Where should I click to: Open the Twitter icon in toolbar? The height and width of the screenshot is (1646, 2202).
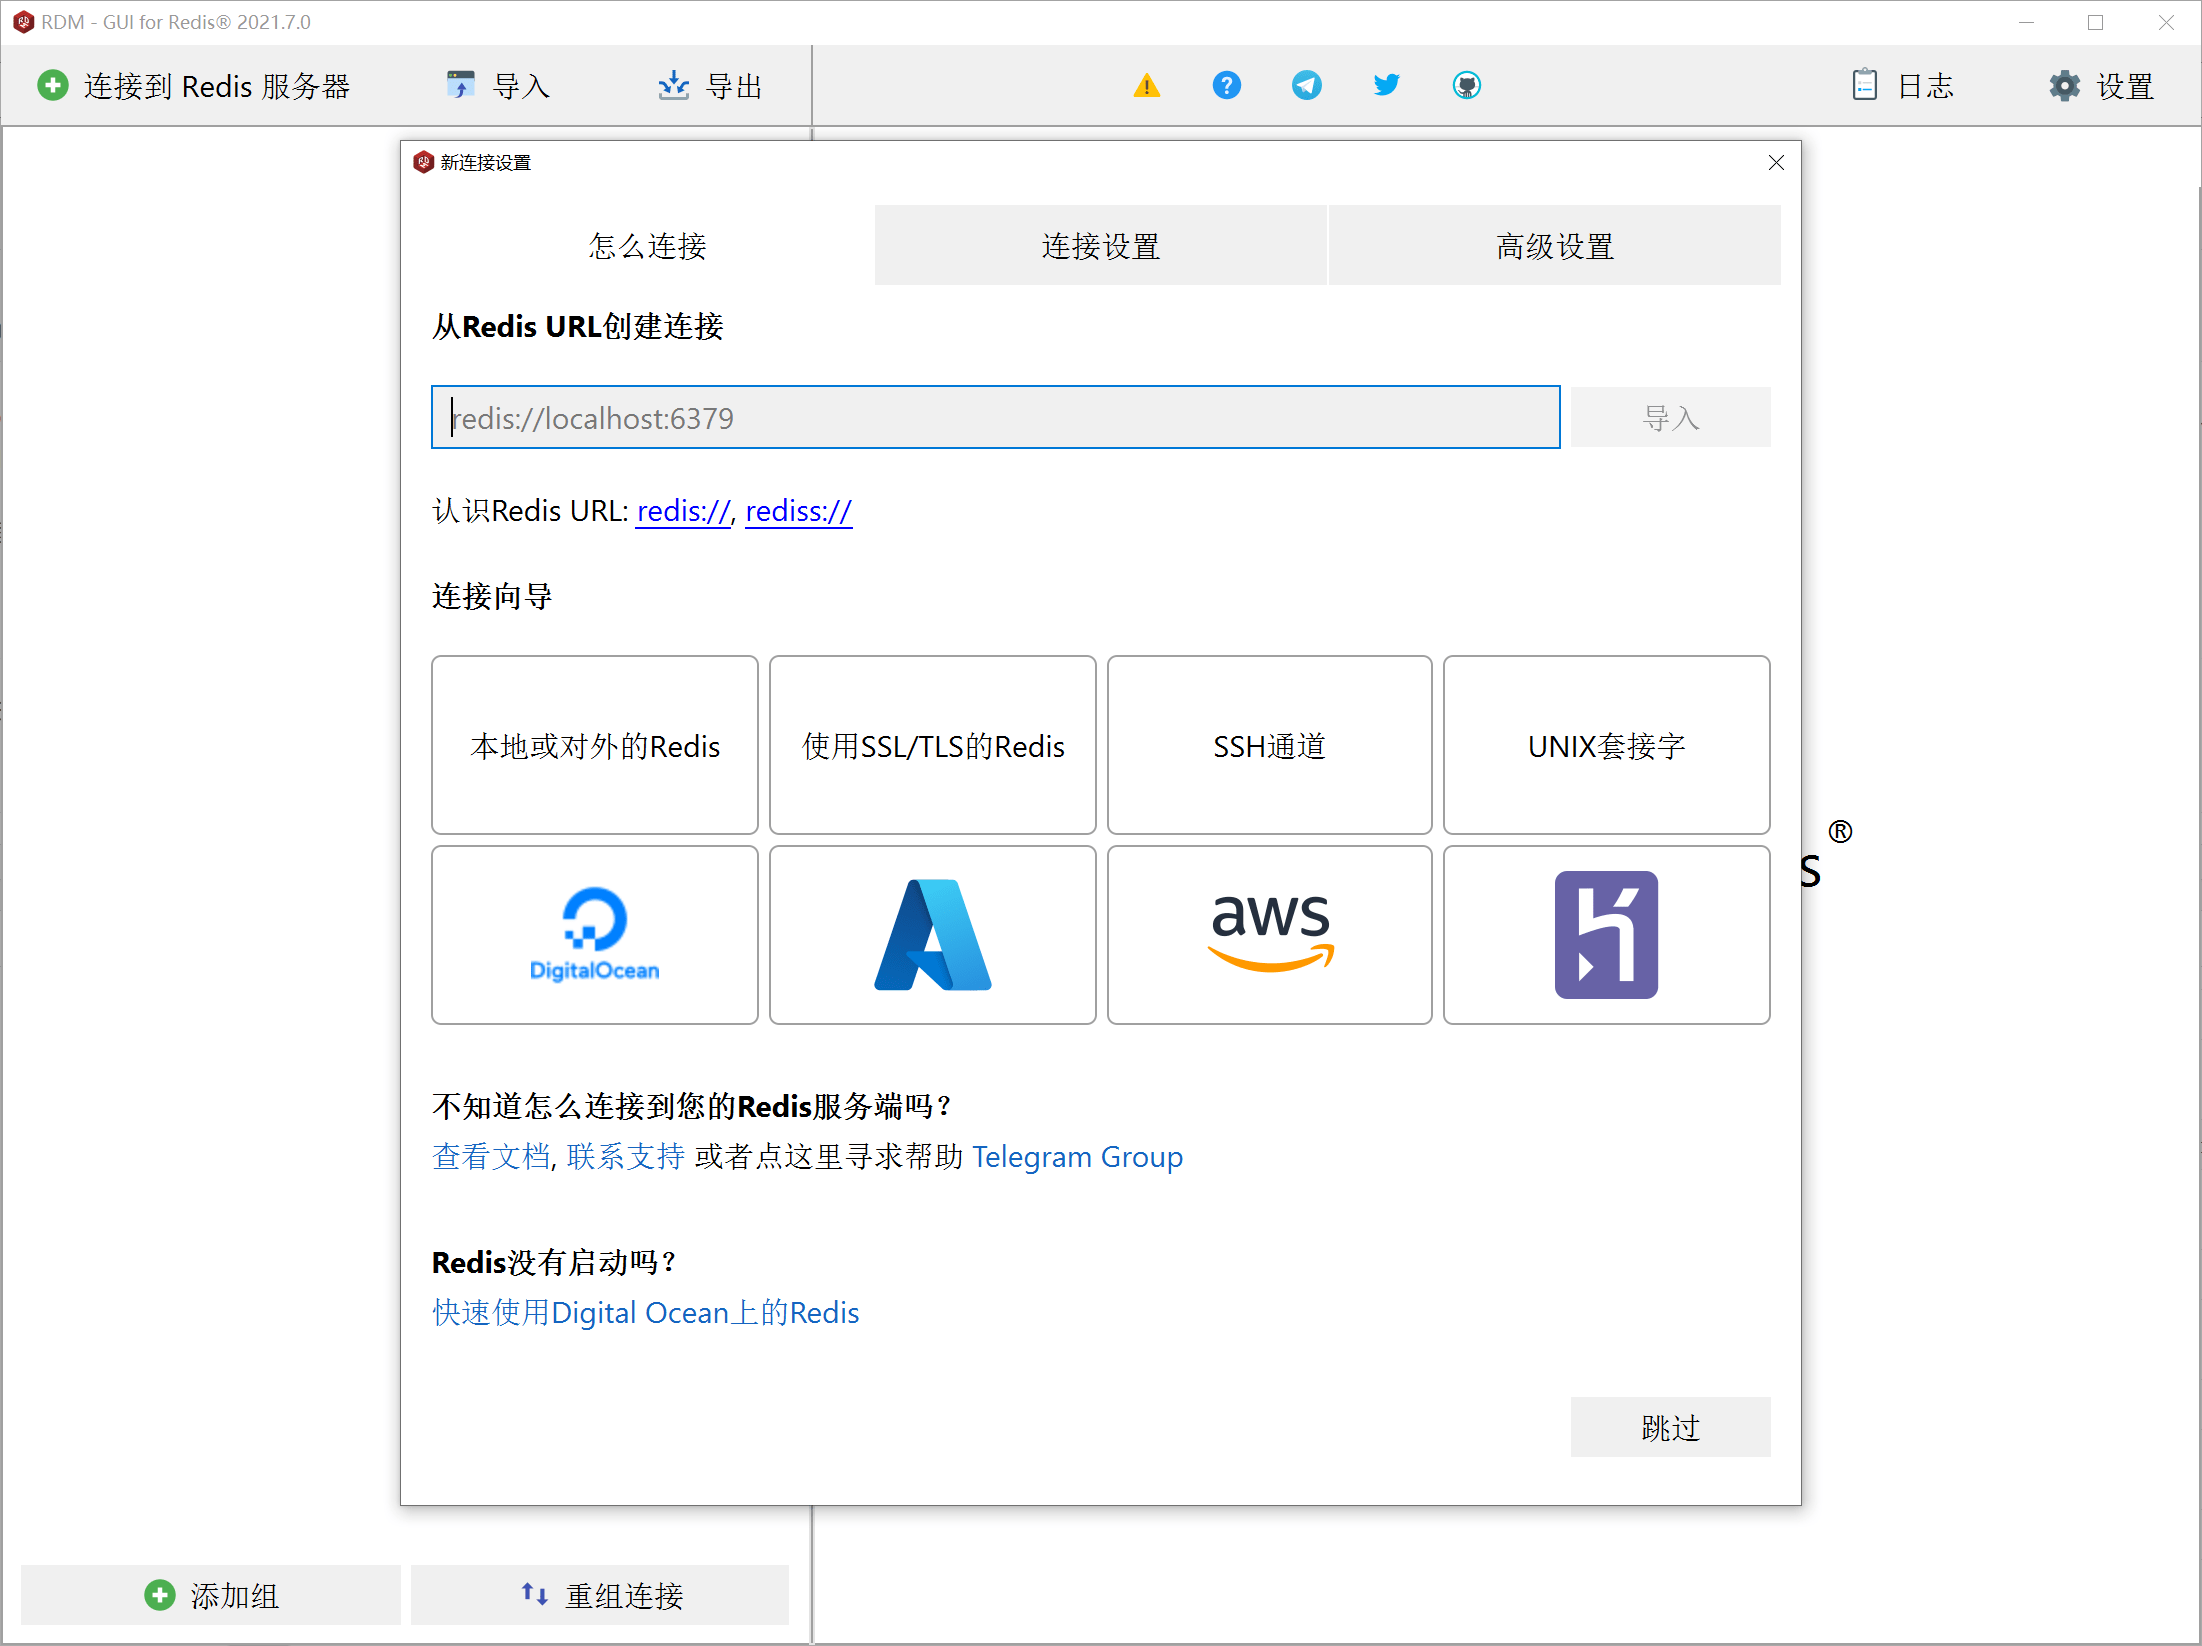(1386, 85)
